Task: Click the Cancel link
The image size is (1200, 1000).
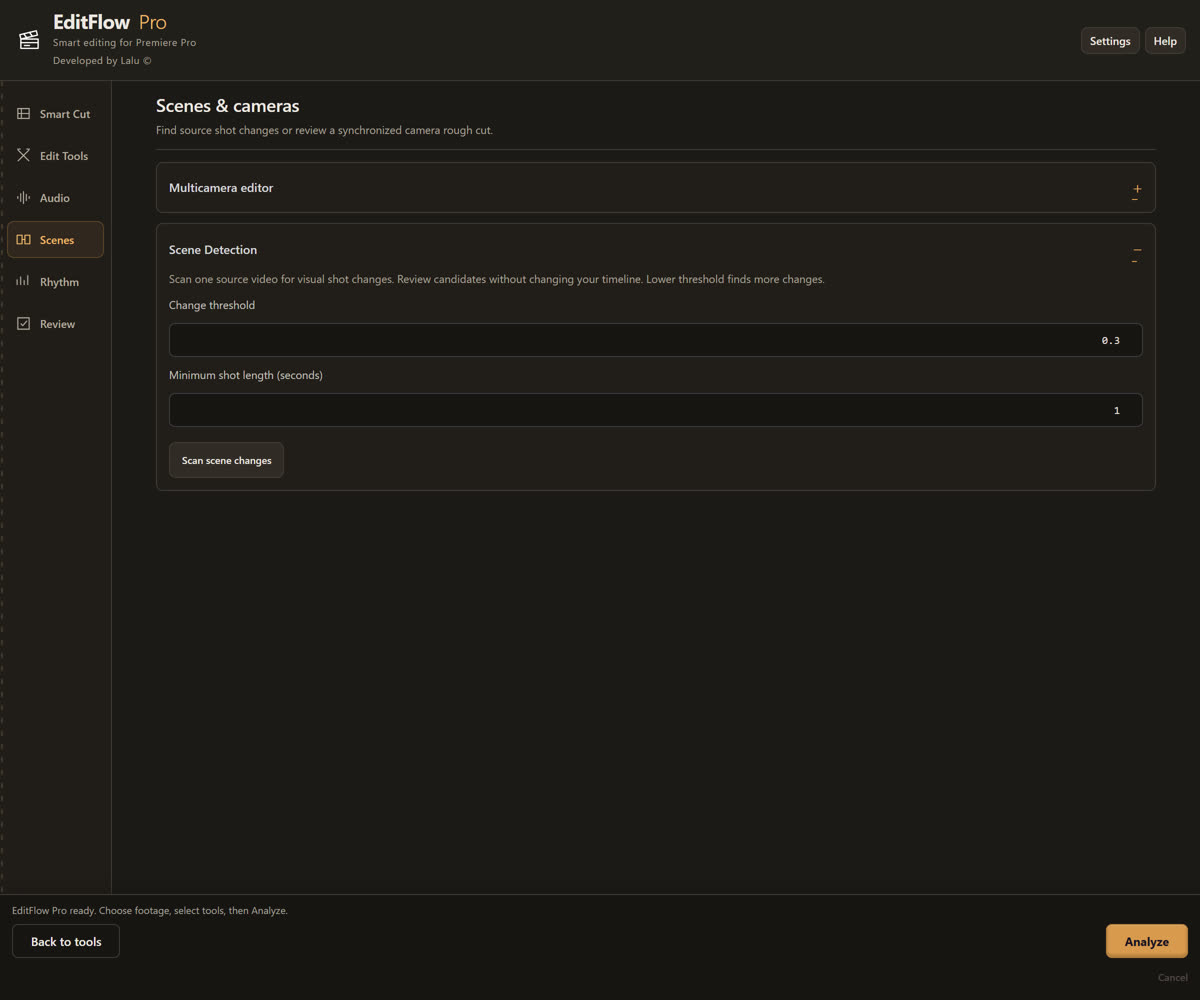Action: click(x=1172, y=977)
